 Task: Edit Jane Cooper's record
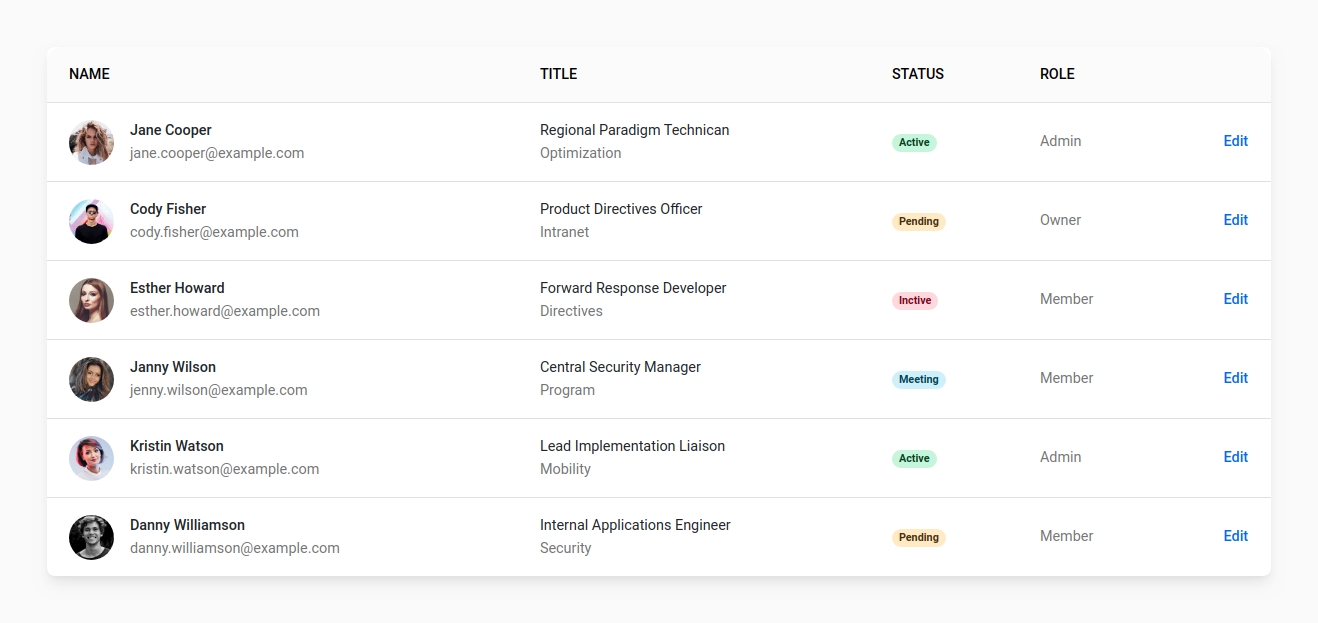point(1235,141)
